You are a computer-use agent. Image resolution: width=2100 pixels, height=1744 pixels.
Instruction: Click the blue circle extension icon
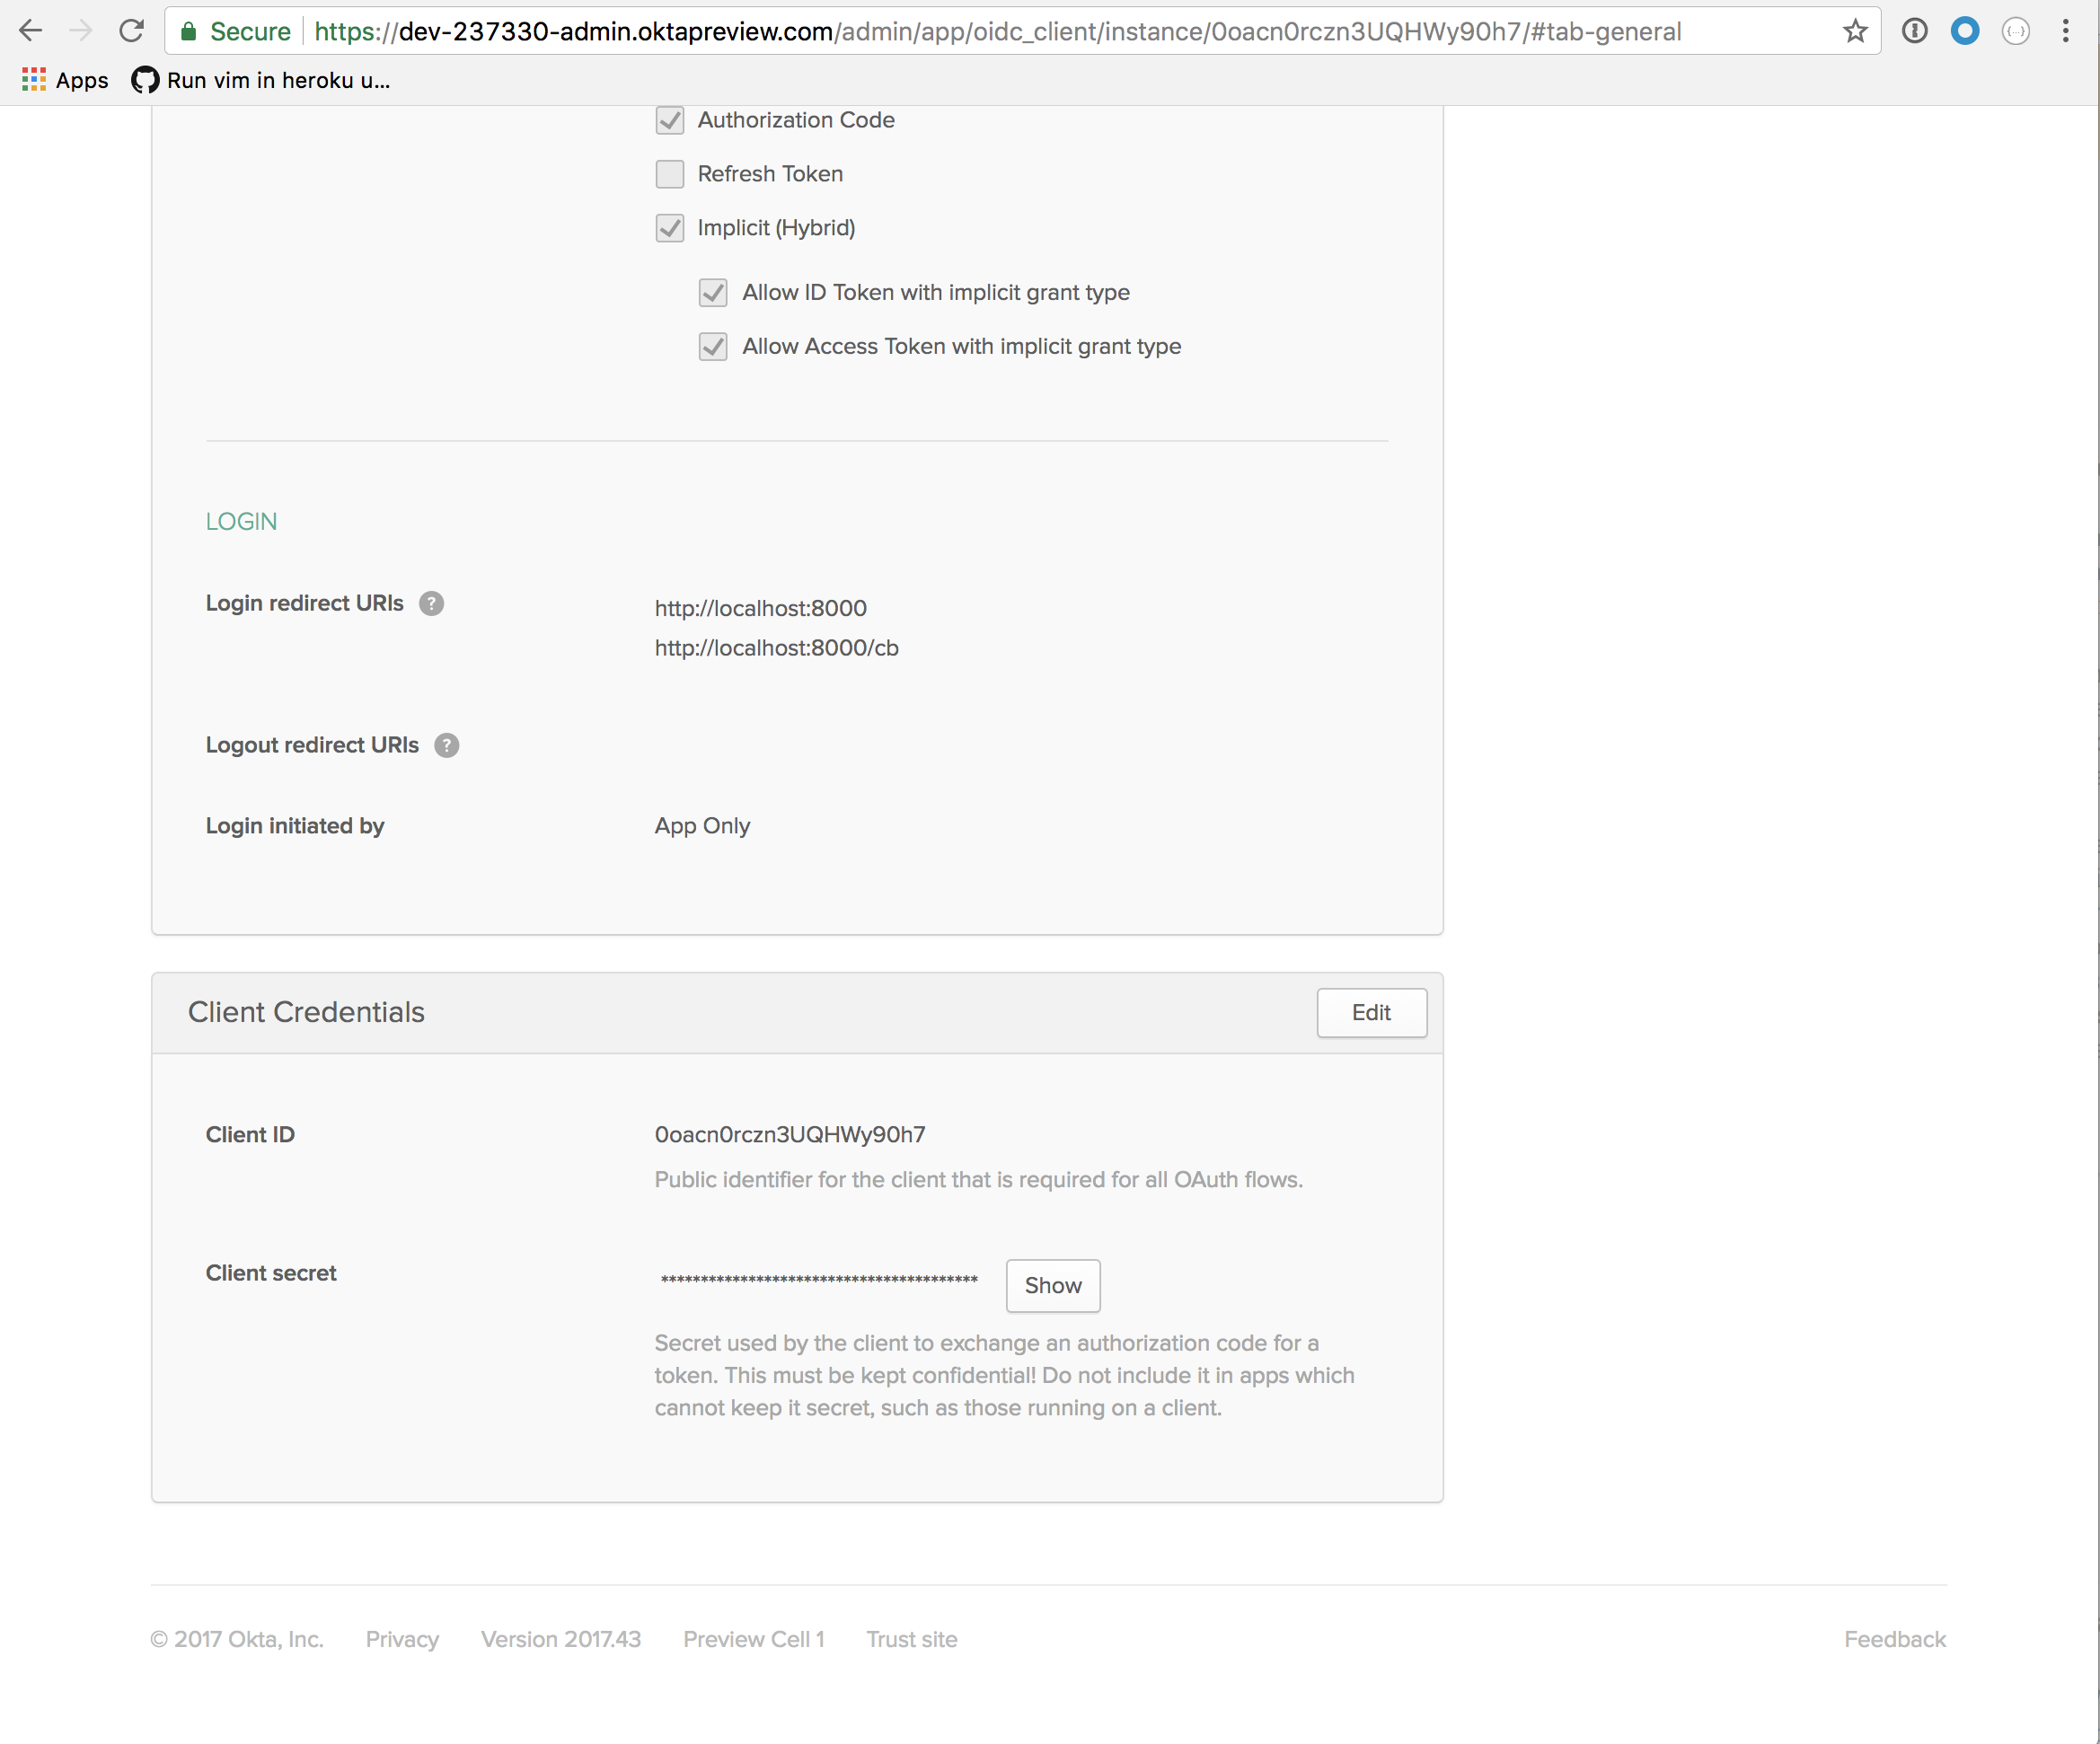pyautogui.click(x=1965, y=31)
